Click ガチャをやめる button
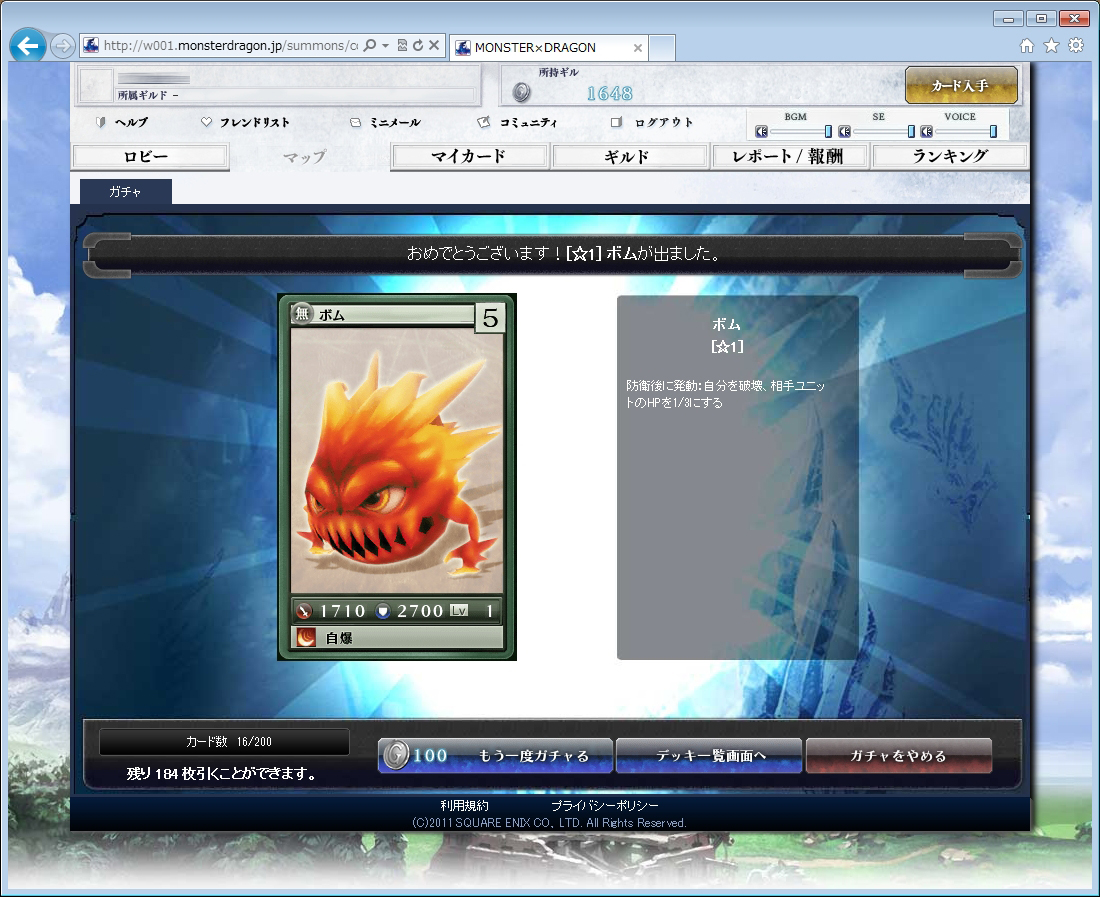1100x897 pixels. (899, 755)
